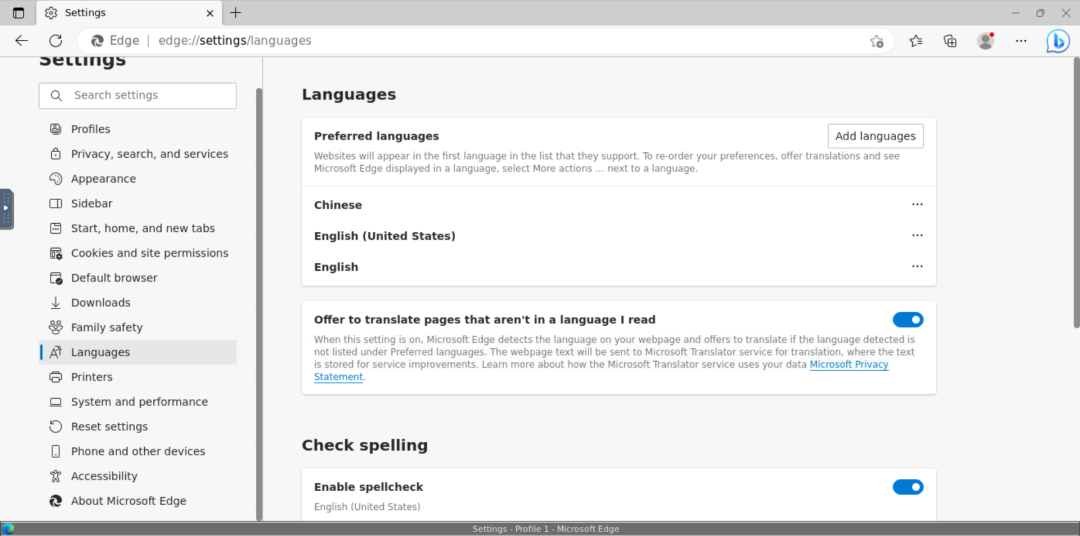Click the Printers icon
This screenshot has width=1080, height=536.
click(x=56, y=377)
